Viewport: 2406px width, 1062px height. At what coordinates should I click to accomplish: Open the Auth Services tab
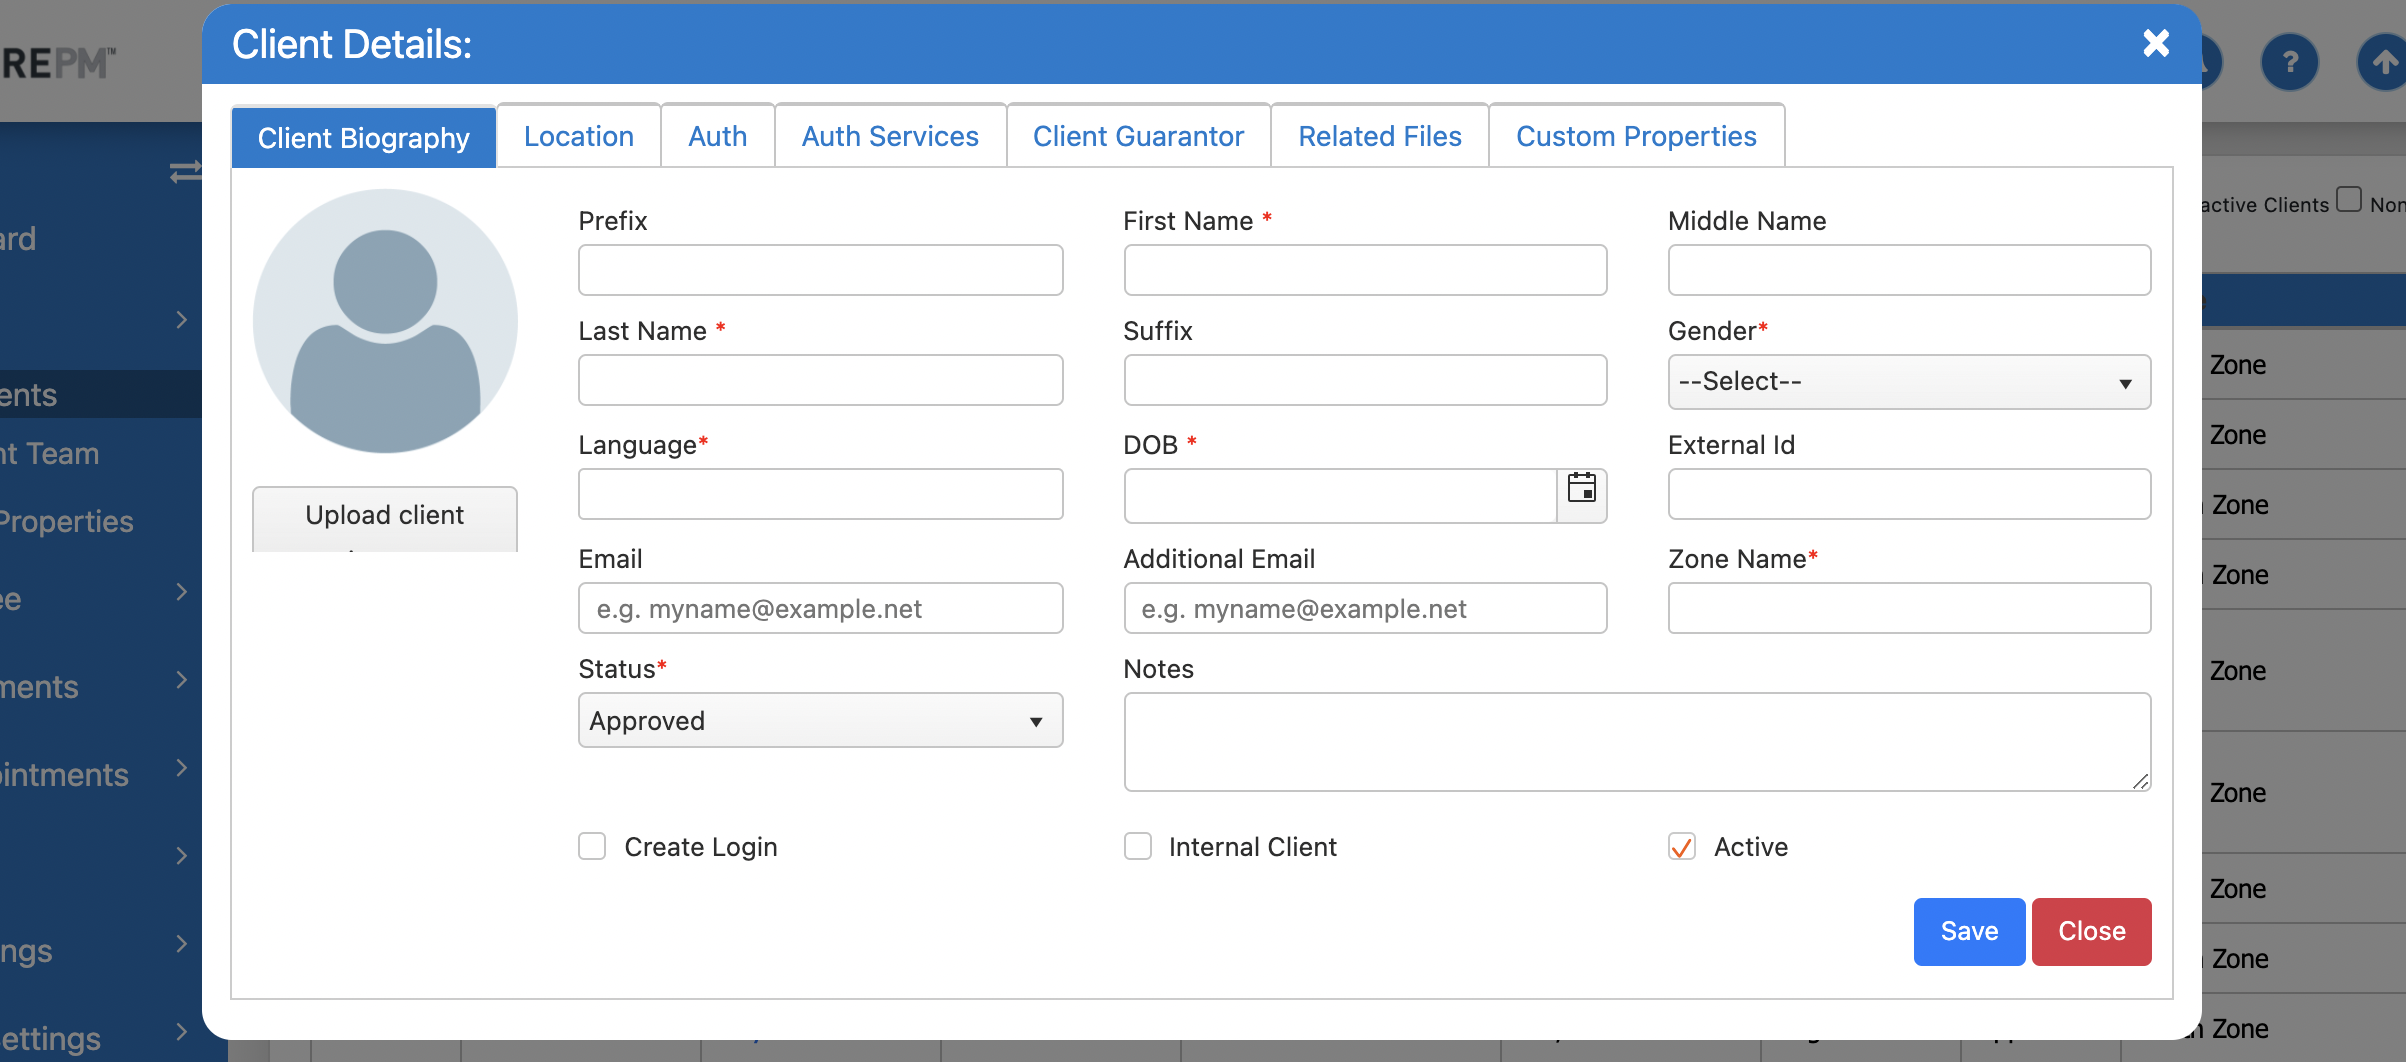click(890, 136)
